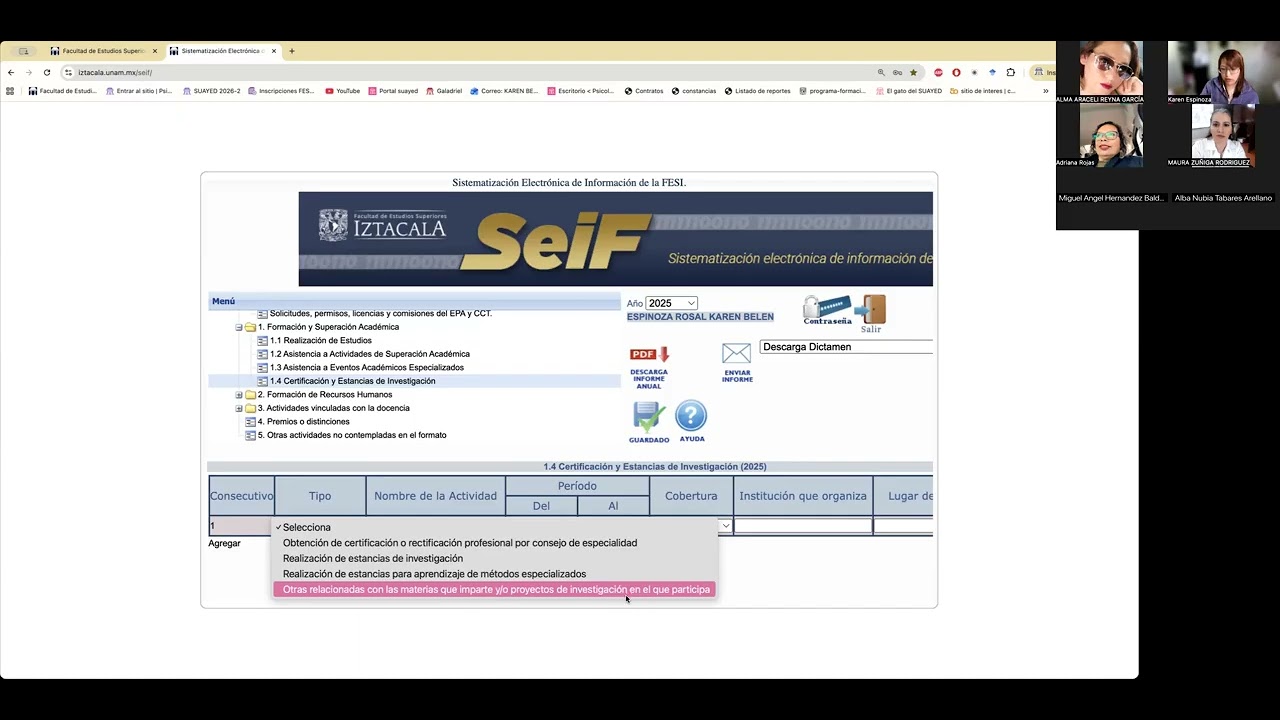Select Maura Zúñiga Rodríguez's video thumbnail
Image resolution: width=1280 pixels, height=720 pixels.
1222,135
